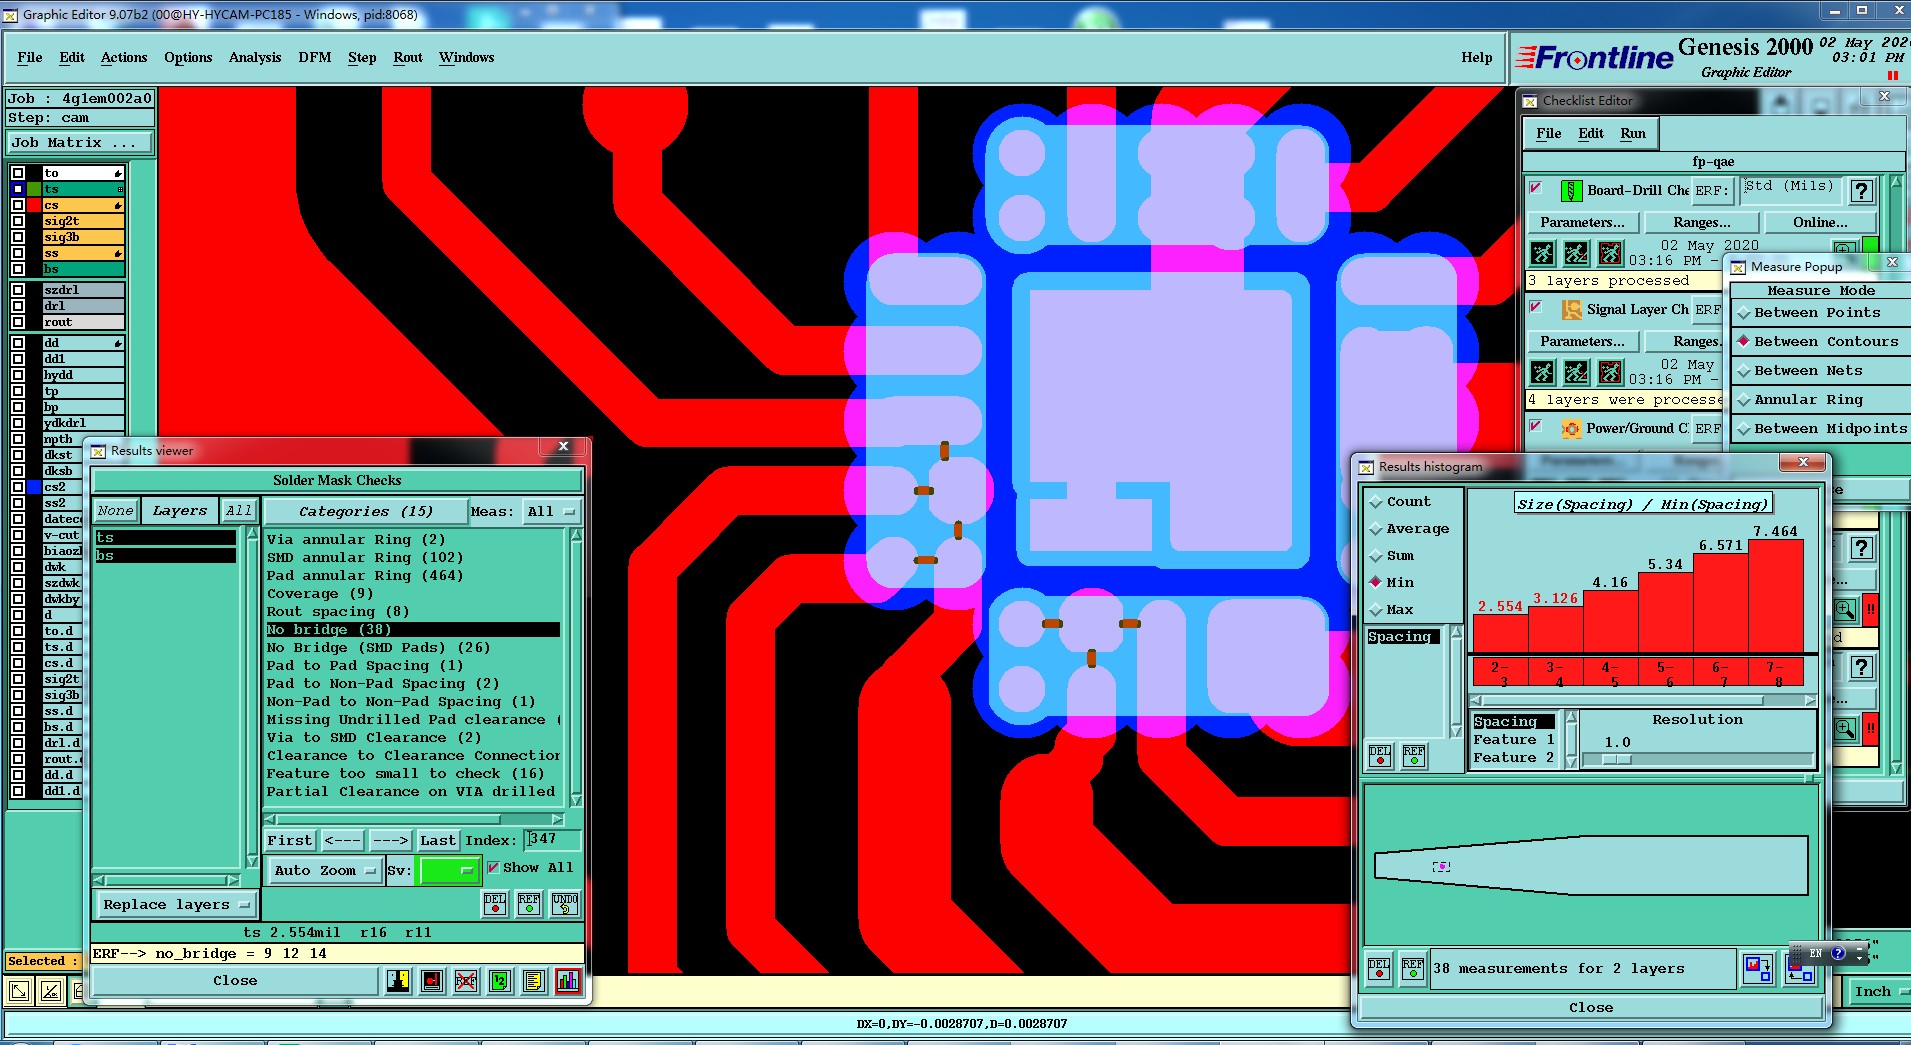This screenshot has height=1045, width=1911.
Task: Open Auto Zoom dropdown in Results viewer
Action: coord(325,870)
